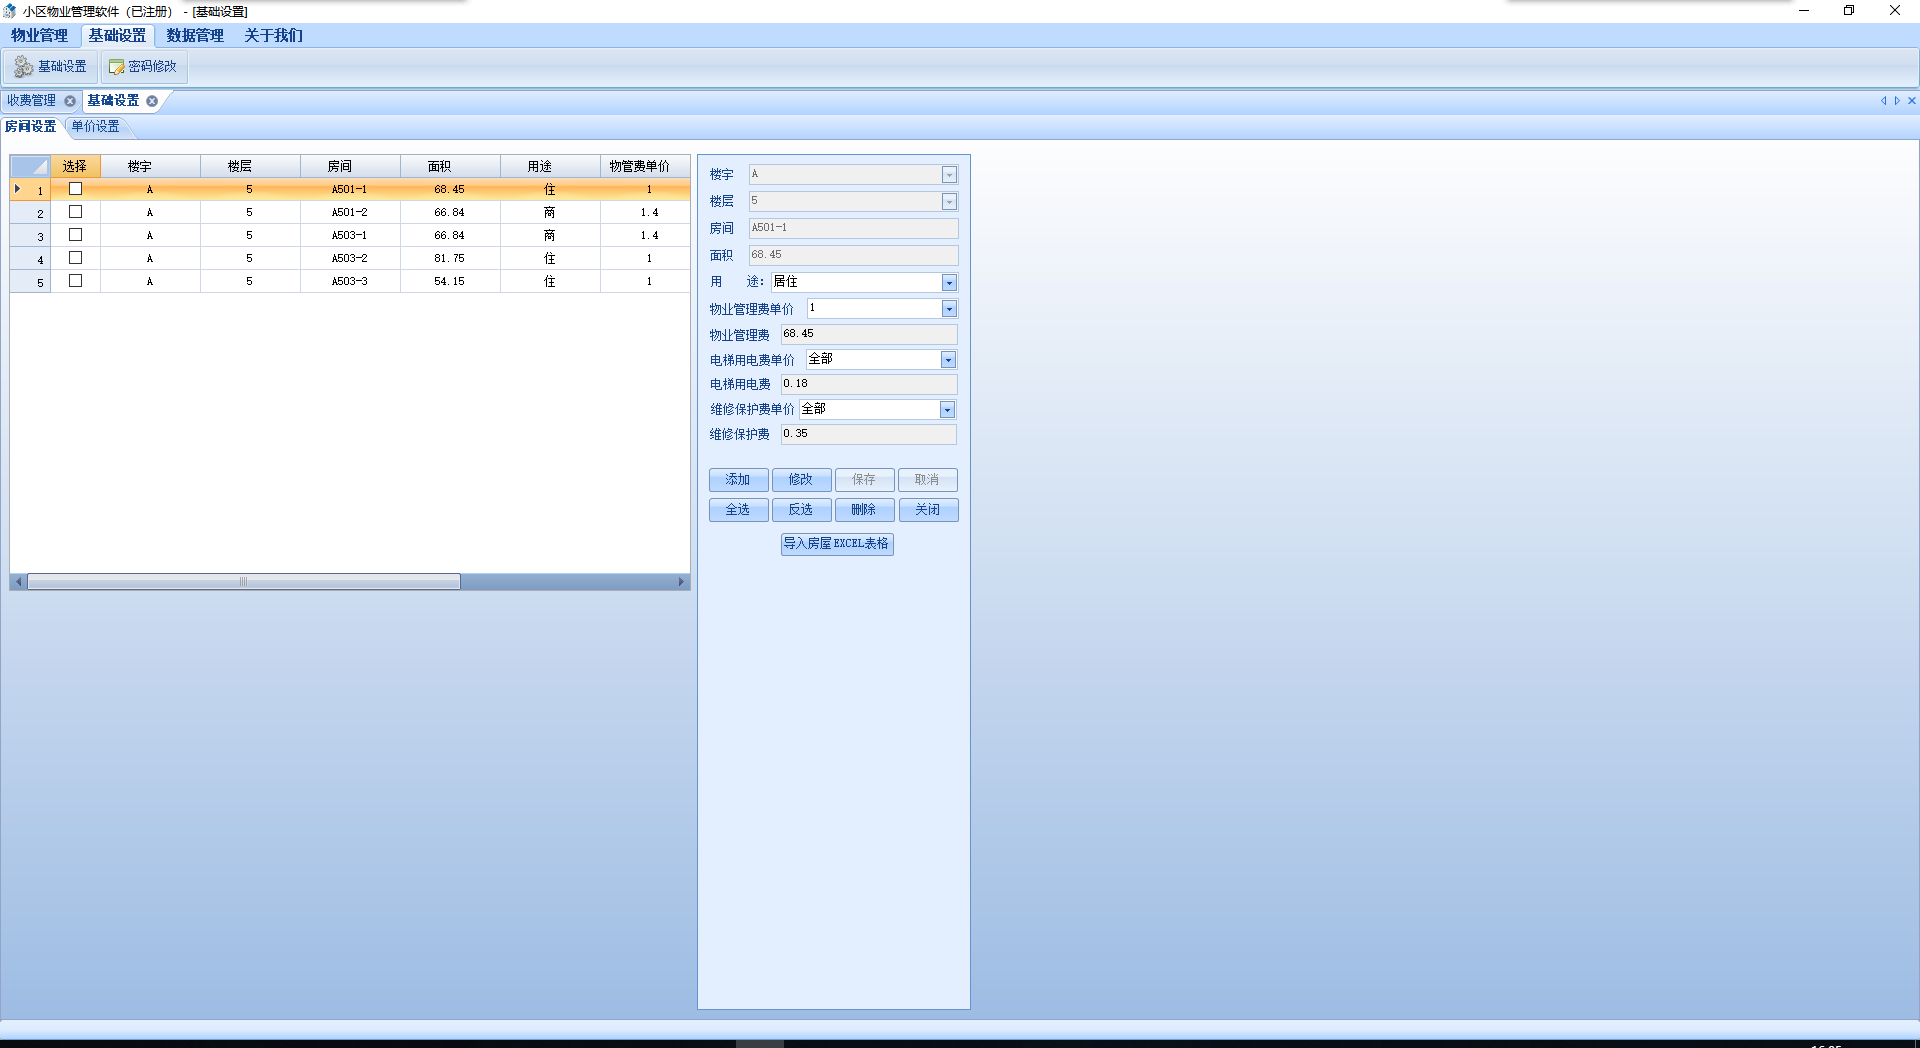This screenshot has width=1920, height=1048.
Task: Tick the checkbox for room A503-1
Action: 75,235
